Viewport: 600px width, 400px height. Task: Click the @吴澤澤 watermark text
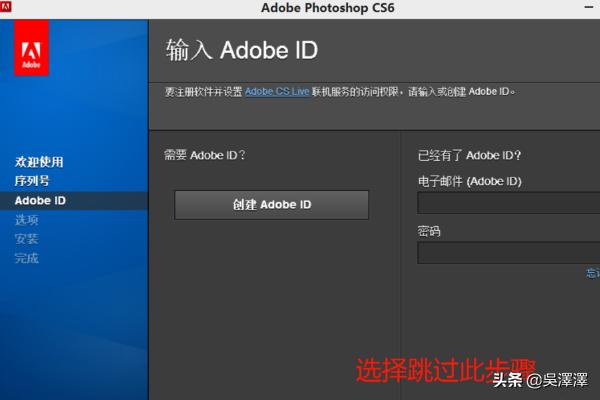(560, 380)
